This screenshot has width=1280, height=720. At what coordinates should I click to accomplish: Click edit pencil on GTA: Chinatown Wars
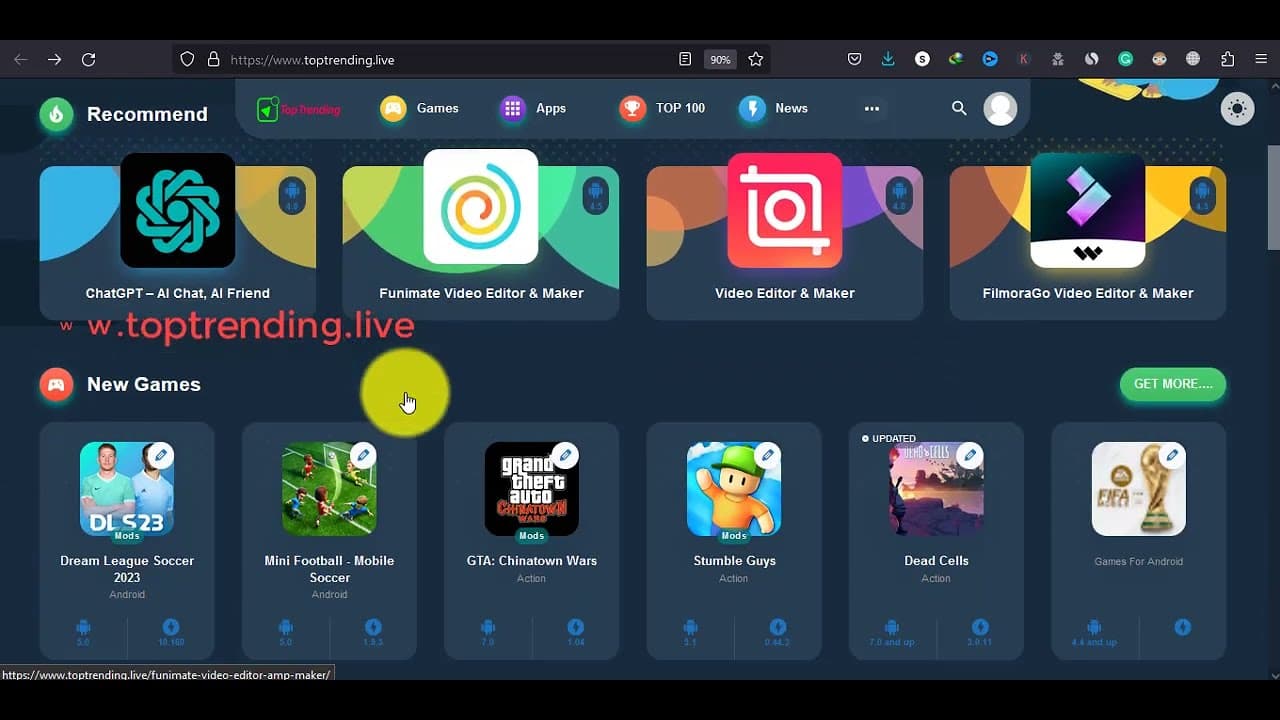point(565,455)
